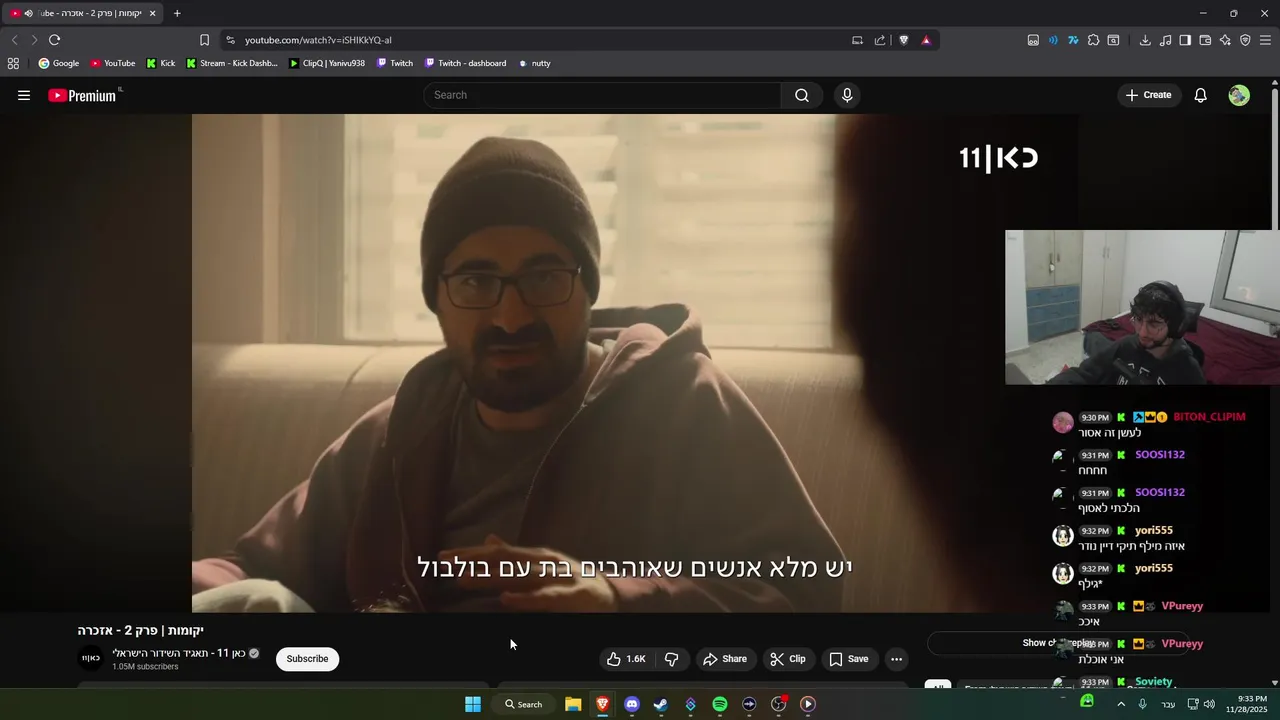This screenshot has width=1280, height=720.
Task: Open the YouTube guide hamburger menu
Action: pyautogui.click(x=24, y=95)
